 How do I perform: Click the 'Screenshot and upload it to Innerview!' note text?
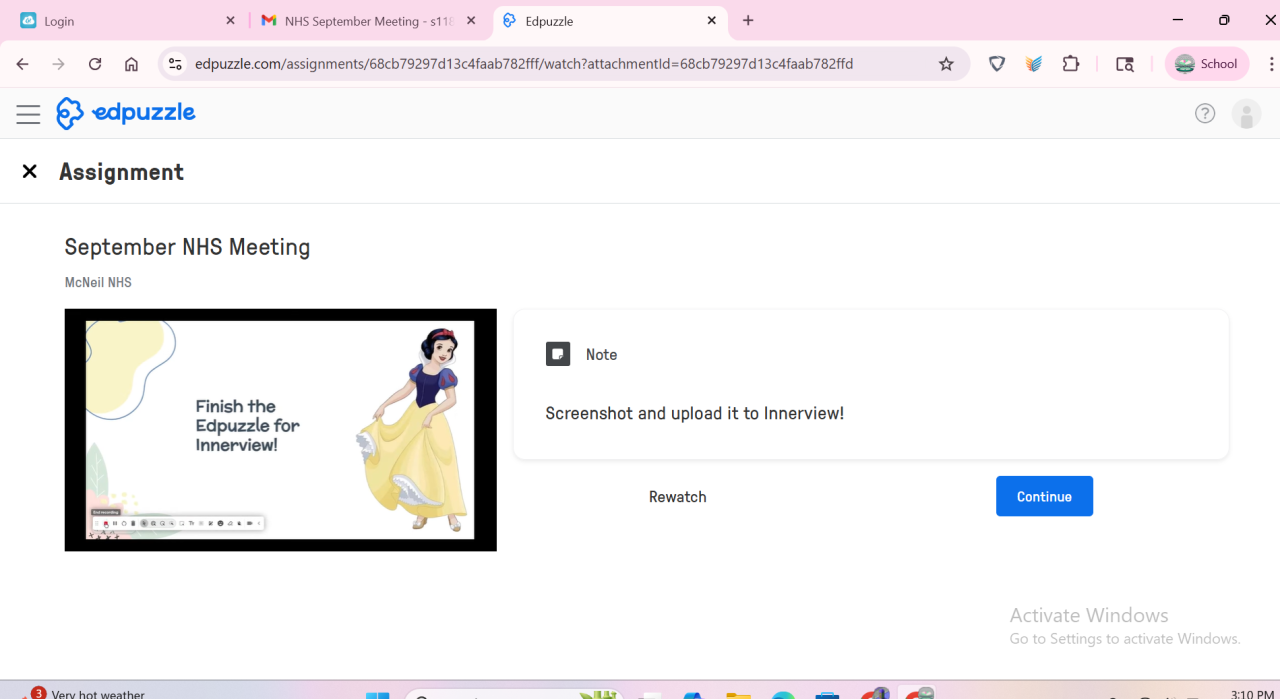click(x=695, y=413)
